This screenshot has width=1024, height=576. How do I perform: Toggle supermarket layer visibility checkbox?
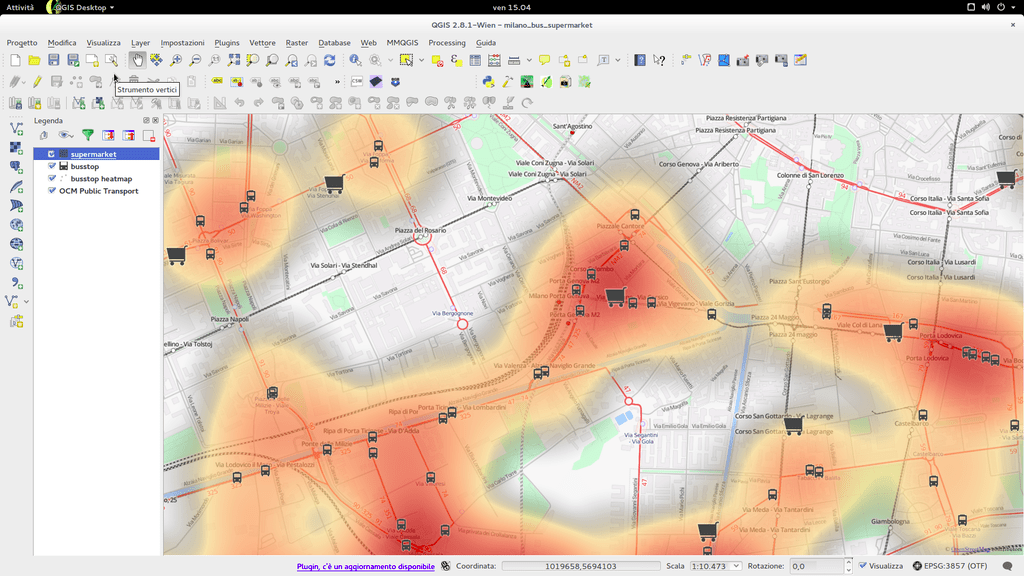[x=51, y=154]
